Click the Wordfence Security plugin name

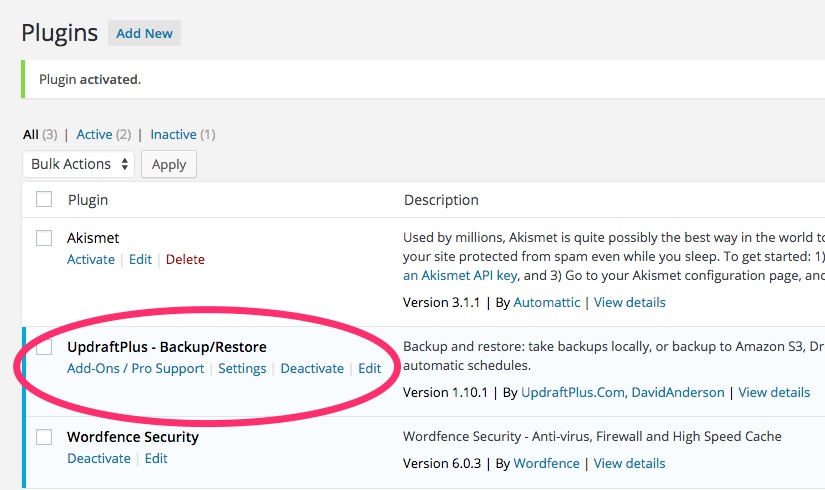133,437
